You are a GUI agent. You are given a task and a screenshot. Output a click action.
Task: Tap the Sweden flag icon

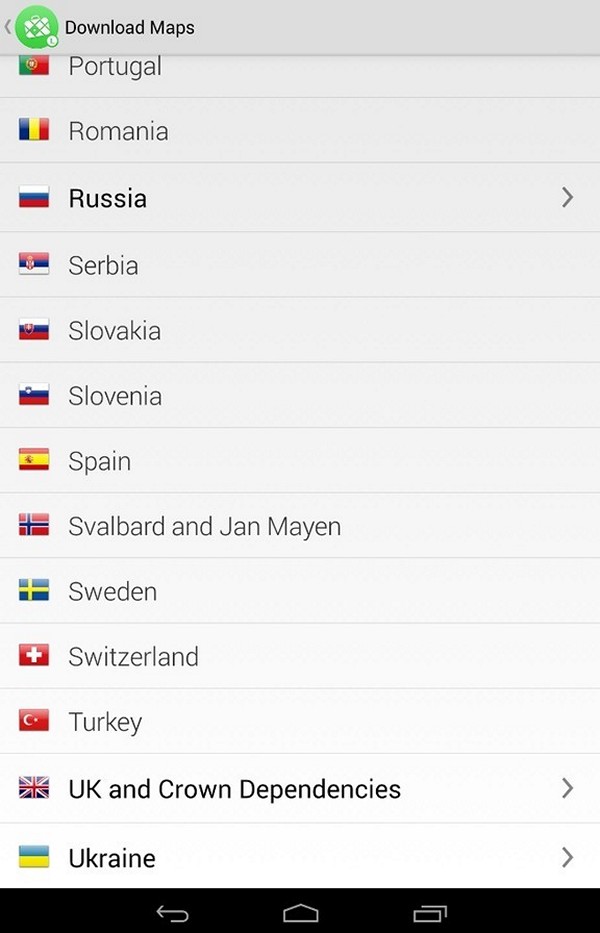[x=34, y=590]
